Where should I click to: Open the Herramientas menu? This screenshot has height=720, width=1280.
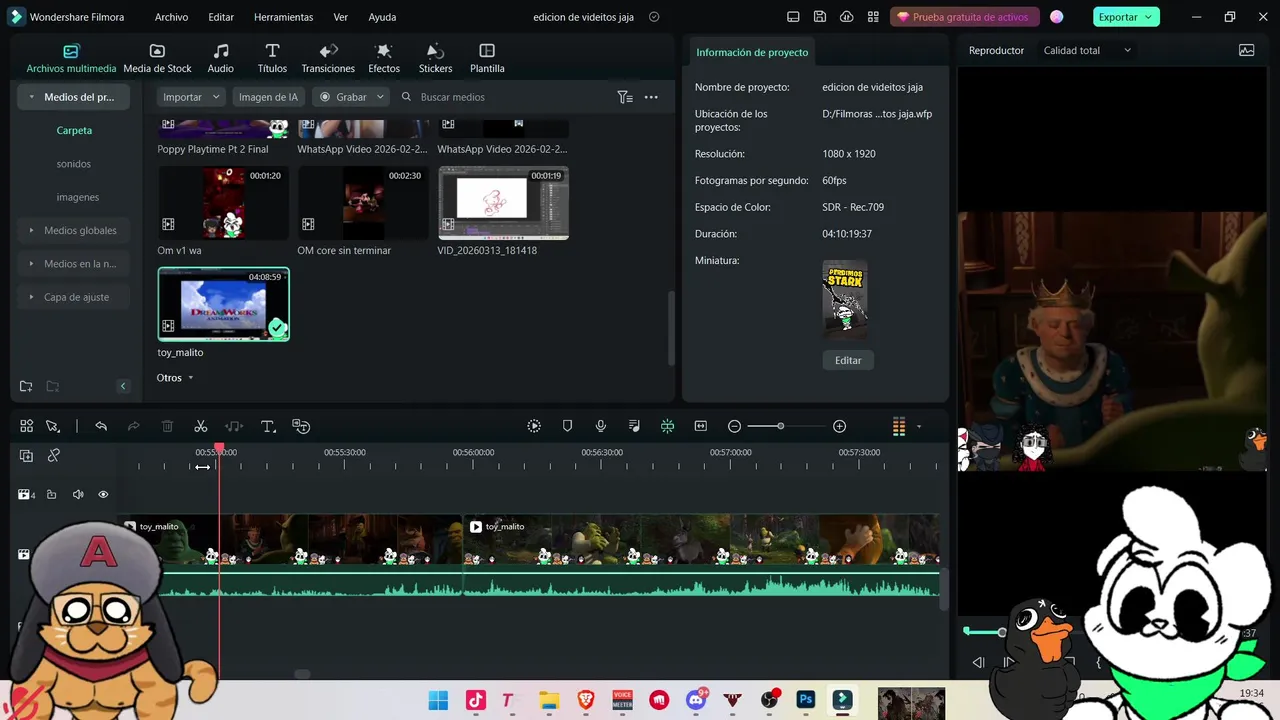[x=283, y=17]
